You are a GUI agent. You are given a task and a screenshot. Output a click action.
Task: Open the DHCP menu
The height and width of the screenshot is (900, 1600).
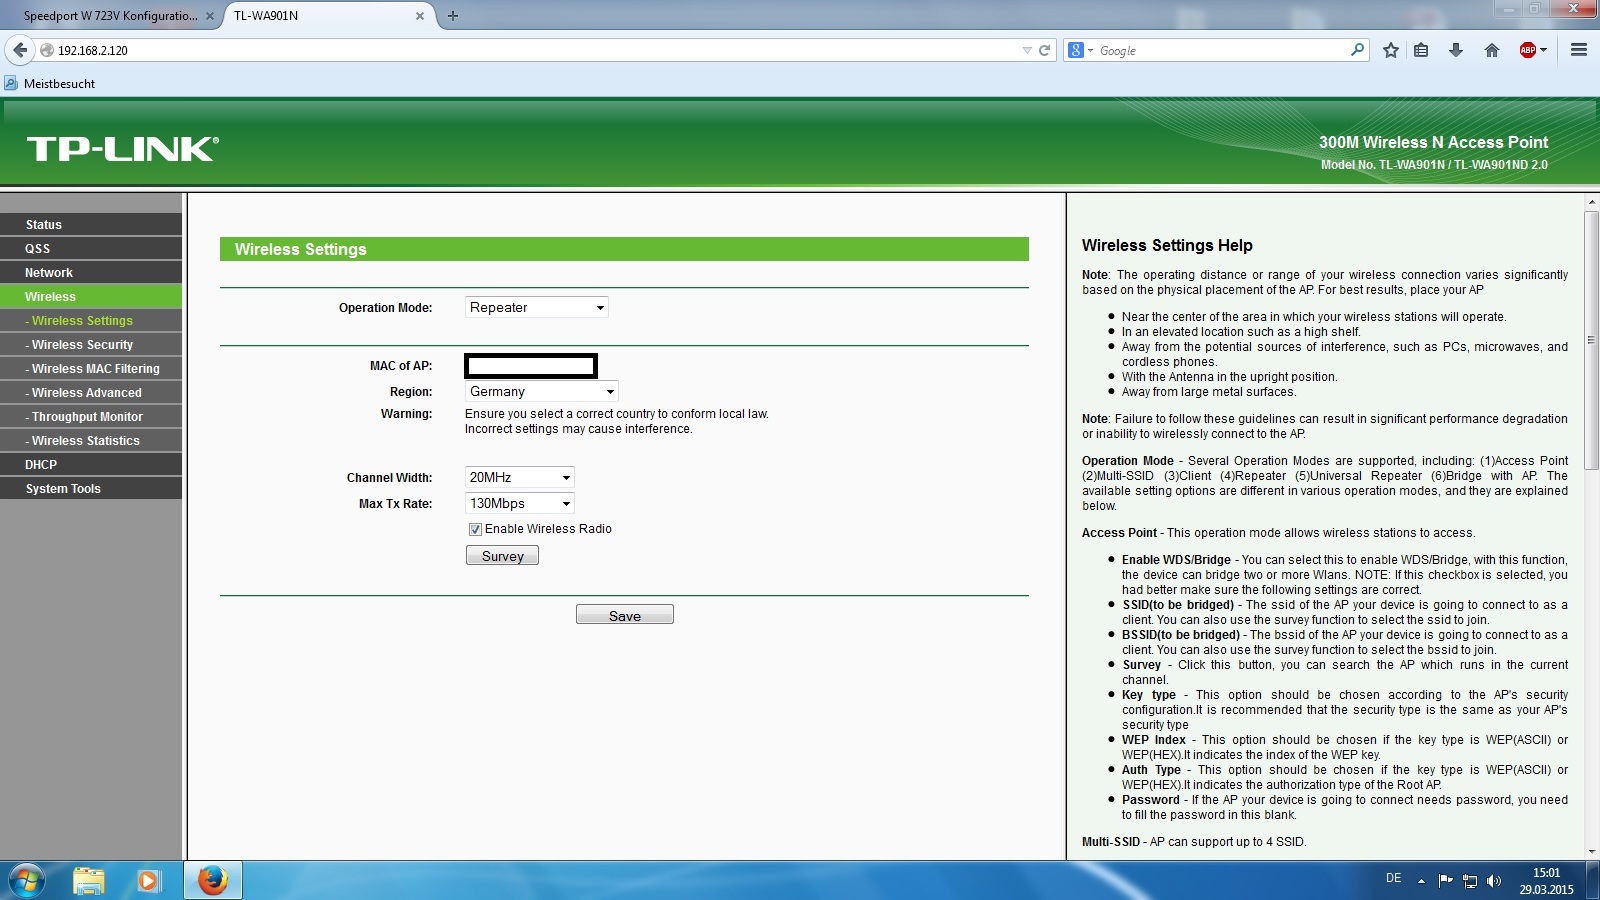(91, 464)
